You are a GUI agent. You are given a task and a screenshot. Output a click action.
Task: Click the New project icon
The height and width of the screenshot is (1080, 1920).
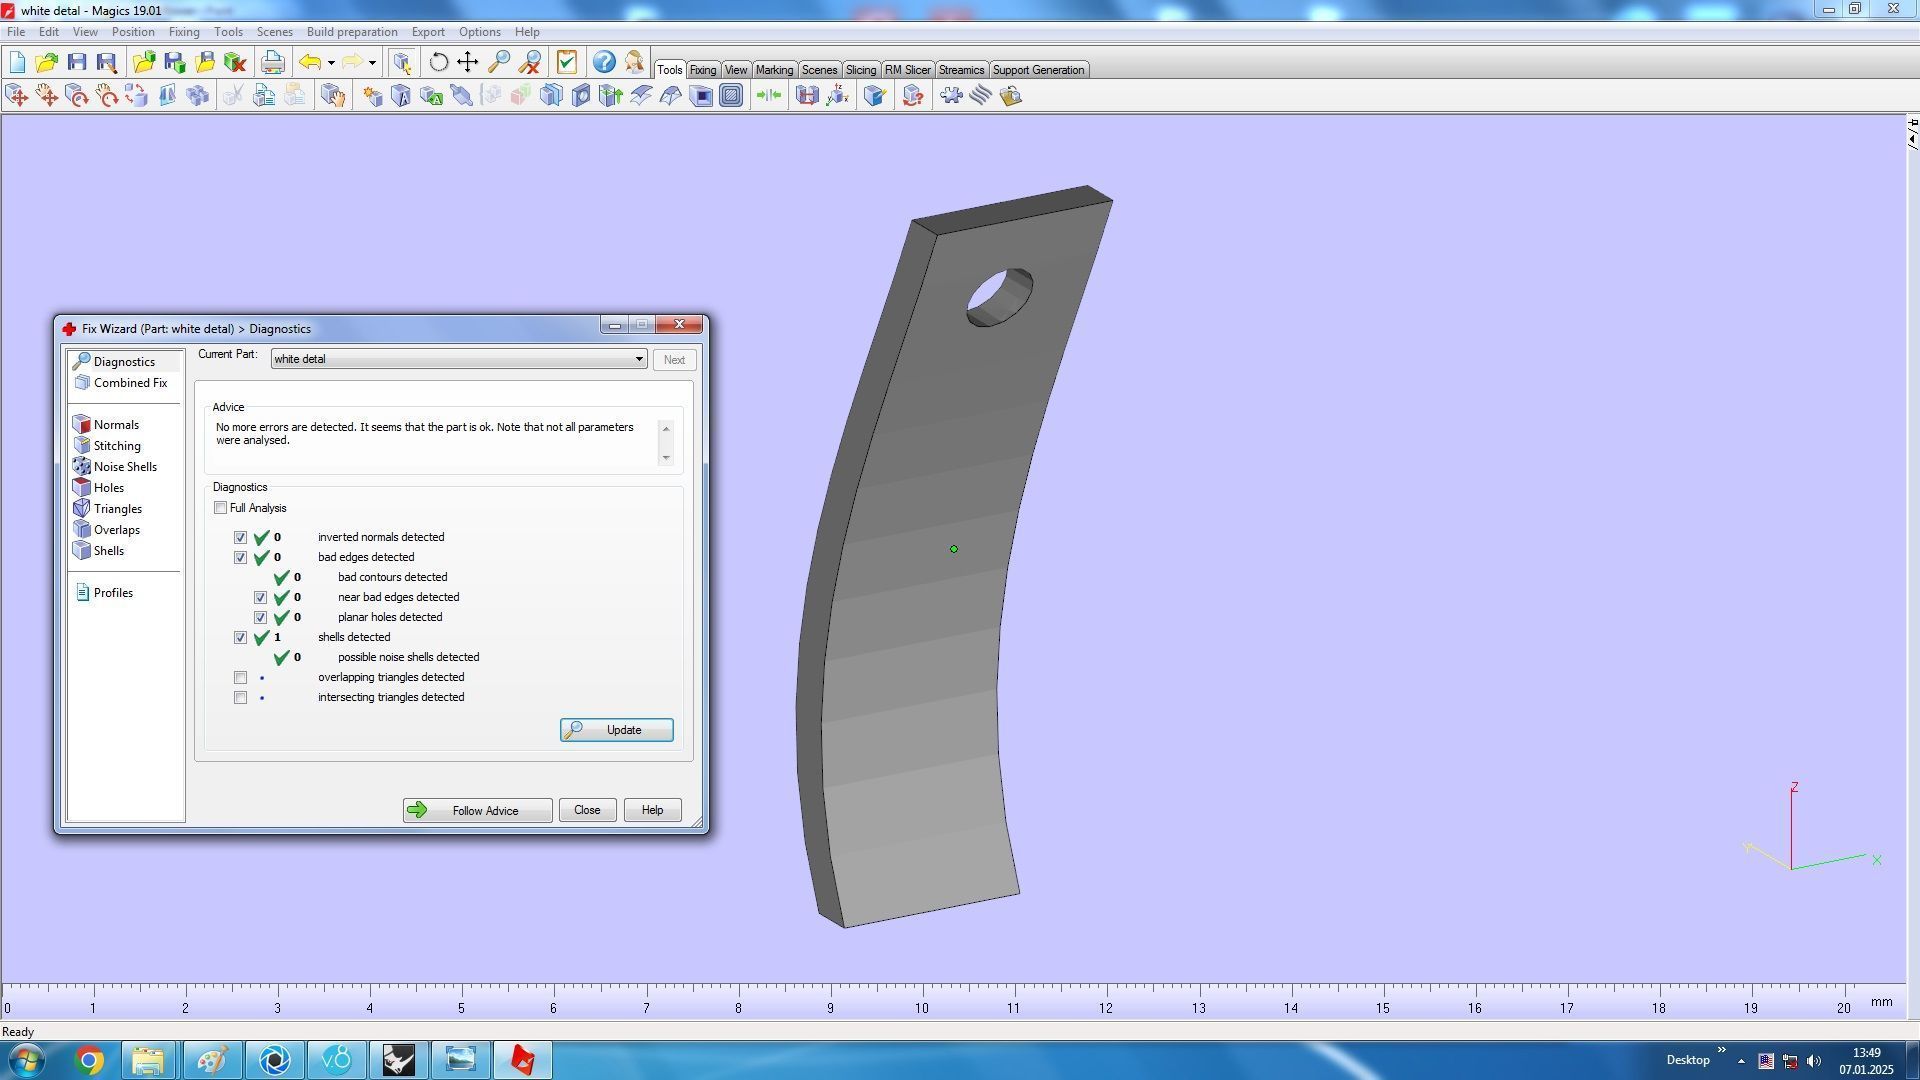click(x=17, y=62)
